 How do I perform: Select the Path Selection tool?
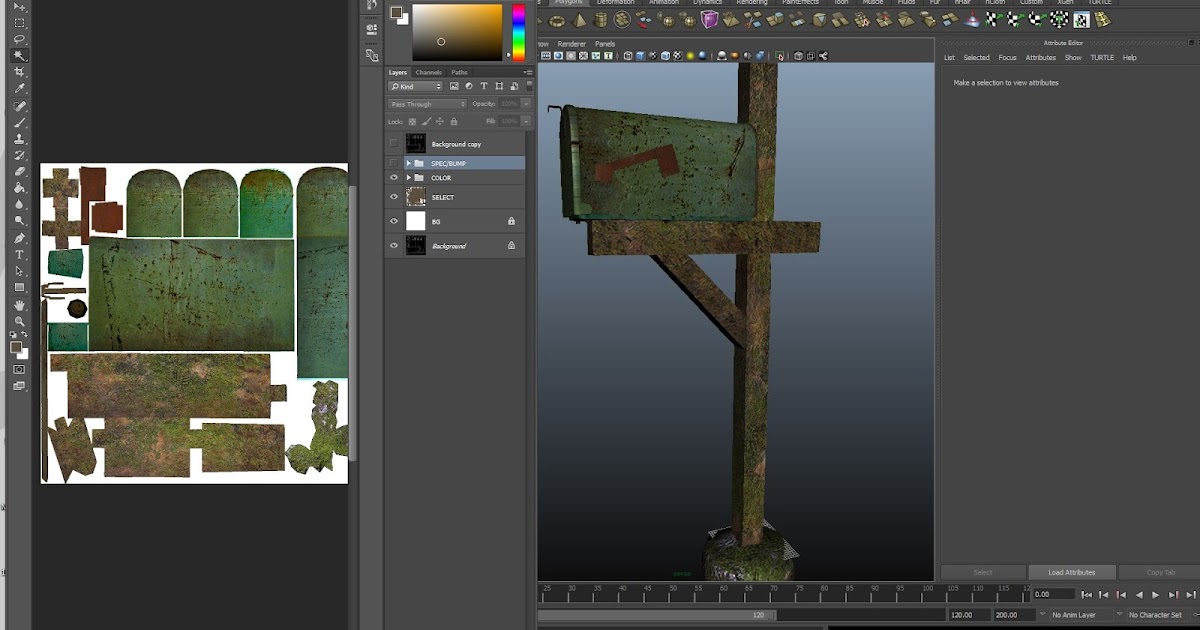(x=19, y=271)
